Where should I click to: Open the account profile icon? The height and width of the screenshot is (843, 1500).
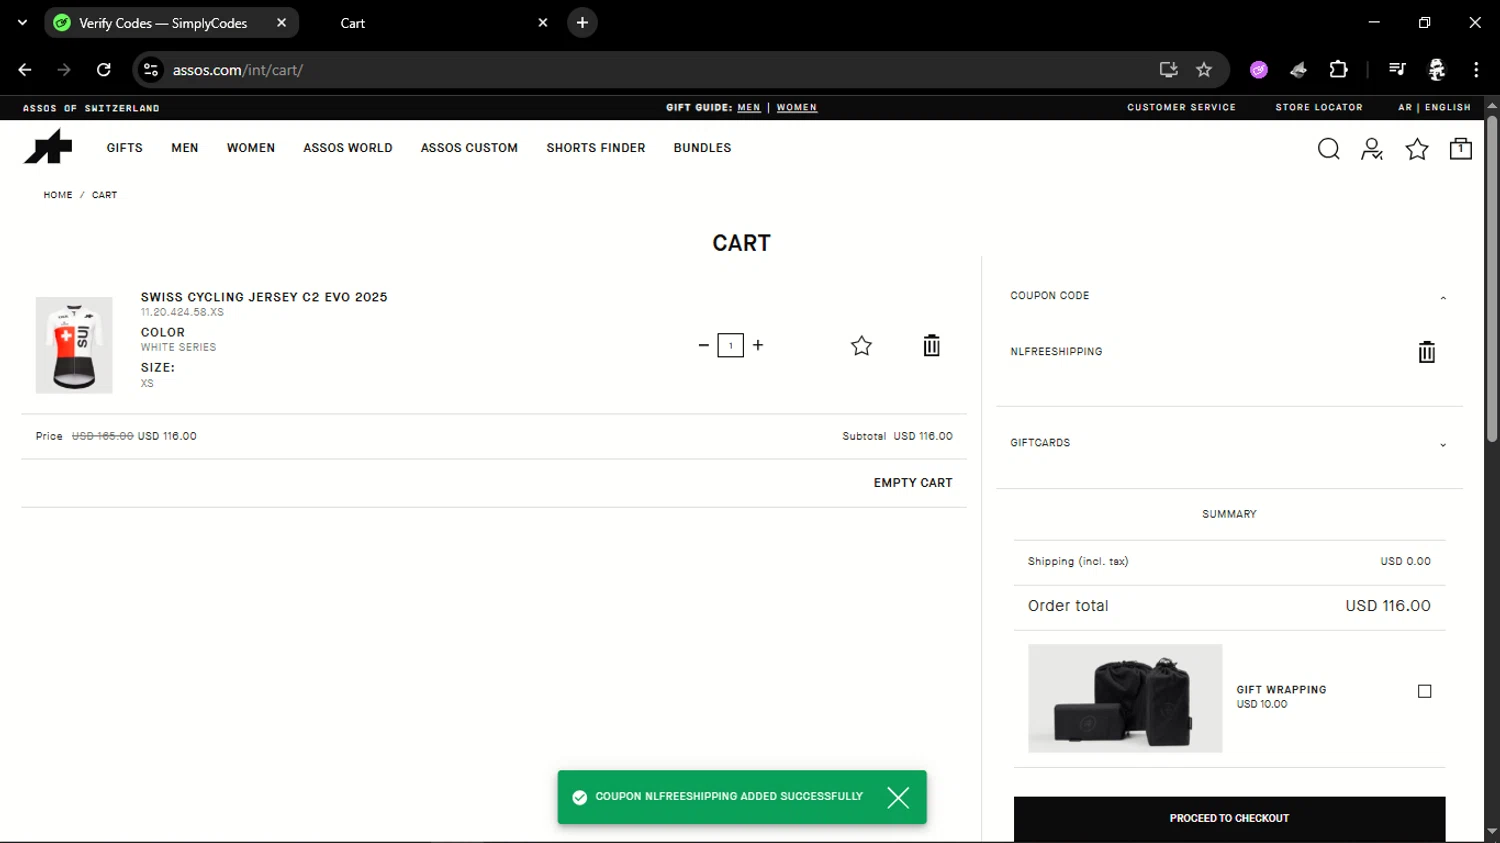pyautogui.click(x=1372, y=149)
